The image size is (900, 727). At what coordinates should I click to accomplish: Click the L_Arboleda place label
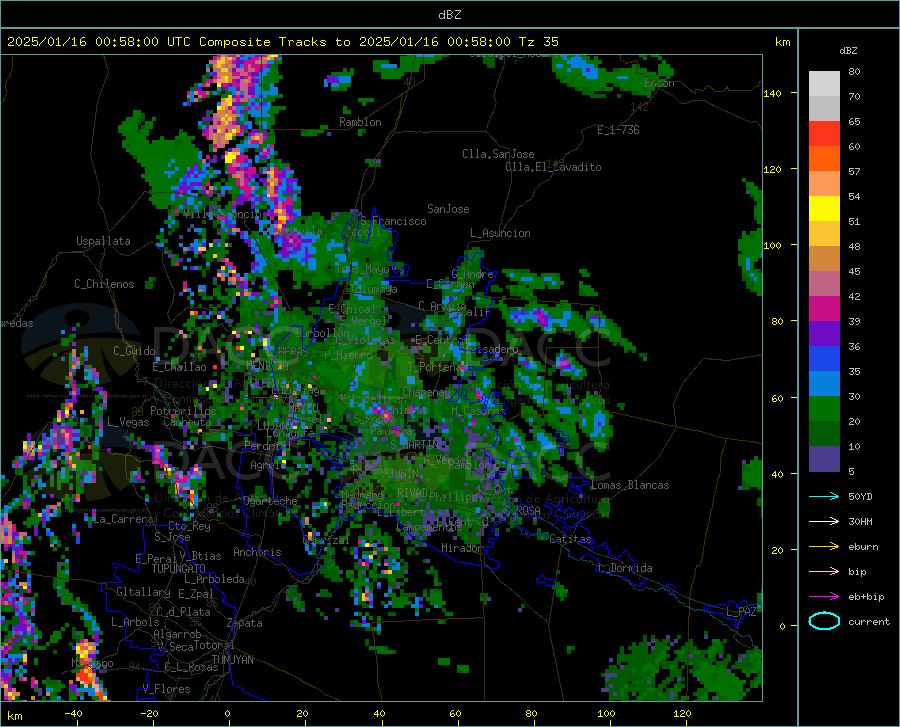click(x=214, y=579)
